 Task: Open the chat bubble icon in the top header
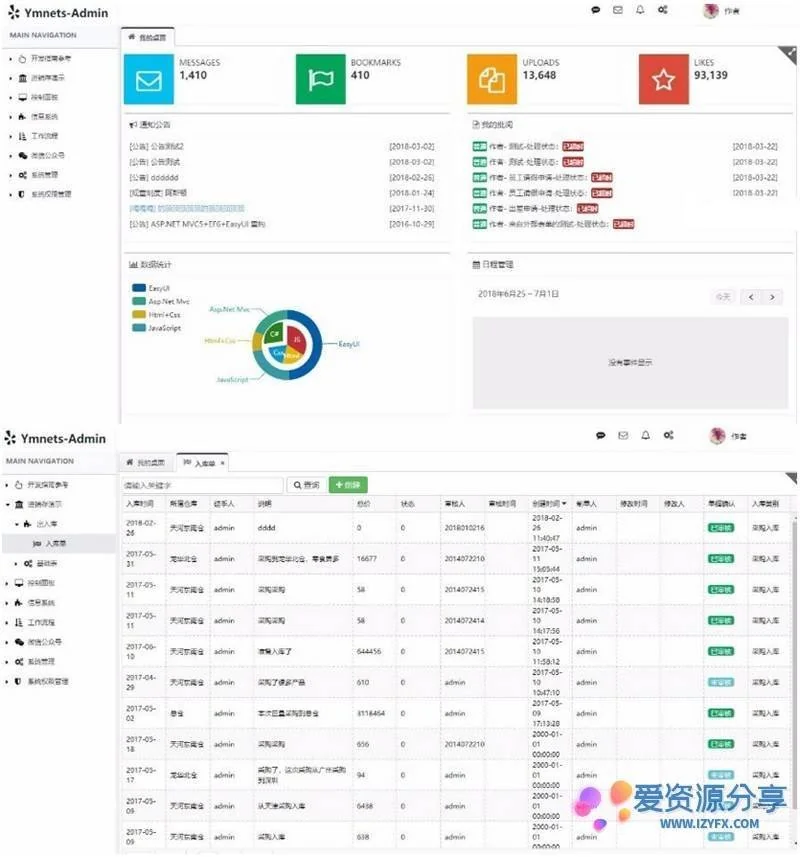(x=597, y=10)
